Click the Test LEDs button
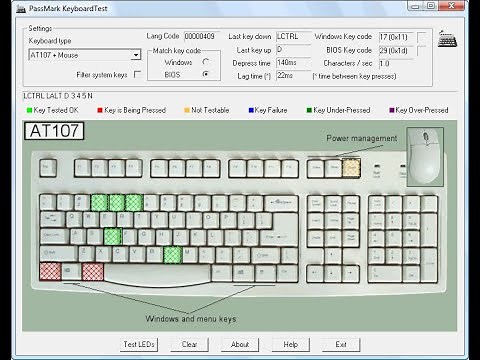The width and height of the screenshot is (480, 360). 139,344
